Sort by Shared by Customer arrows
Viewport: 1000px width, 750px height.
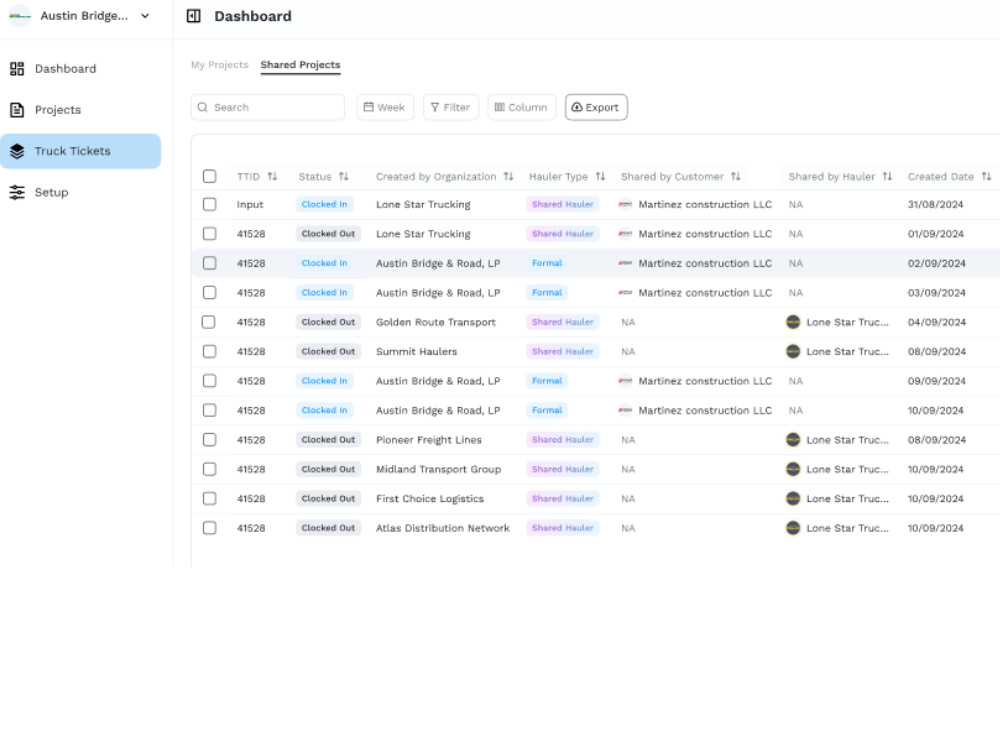pyautogui.click(x=735, y=177)
